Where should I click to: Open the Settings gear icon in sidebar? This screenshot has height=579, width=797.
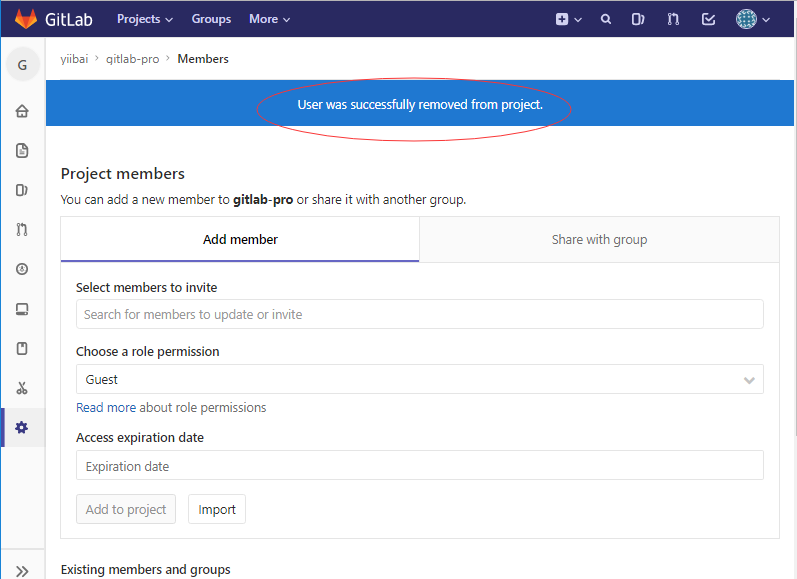pos(22,428)
